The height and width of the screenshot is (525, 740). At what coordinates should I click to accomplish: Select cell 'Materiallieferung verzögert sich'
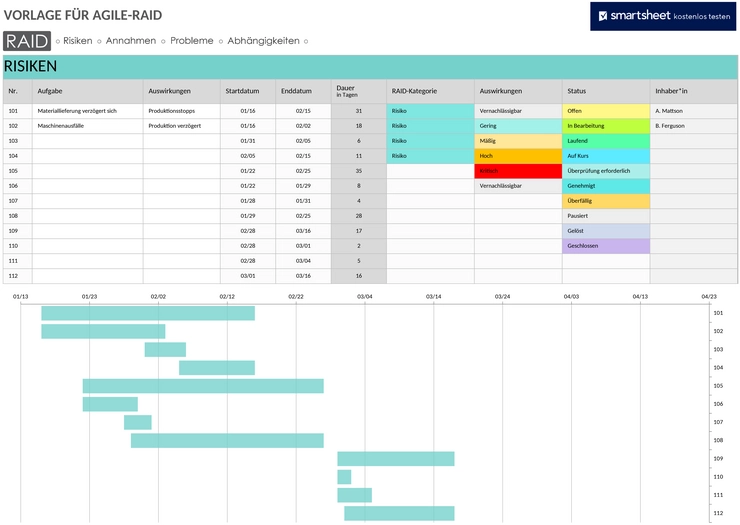88,111
